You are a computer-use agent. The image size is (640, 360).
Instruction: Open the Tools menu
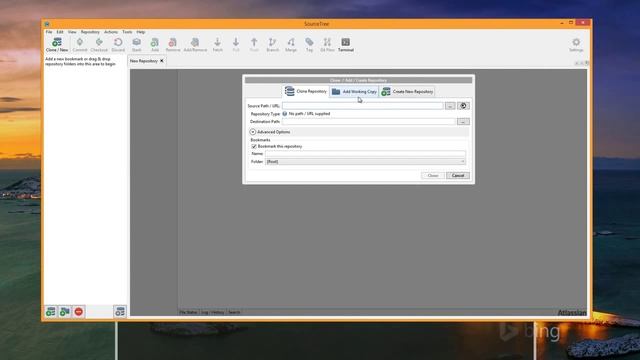[x=127, y=32]
